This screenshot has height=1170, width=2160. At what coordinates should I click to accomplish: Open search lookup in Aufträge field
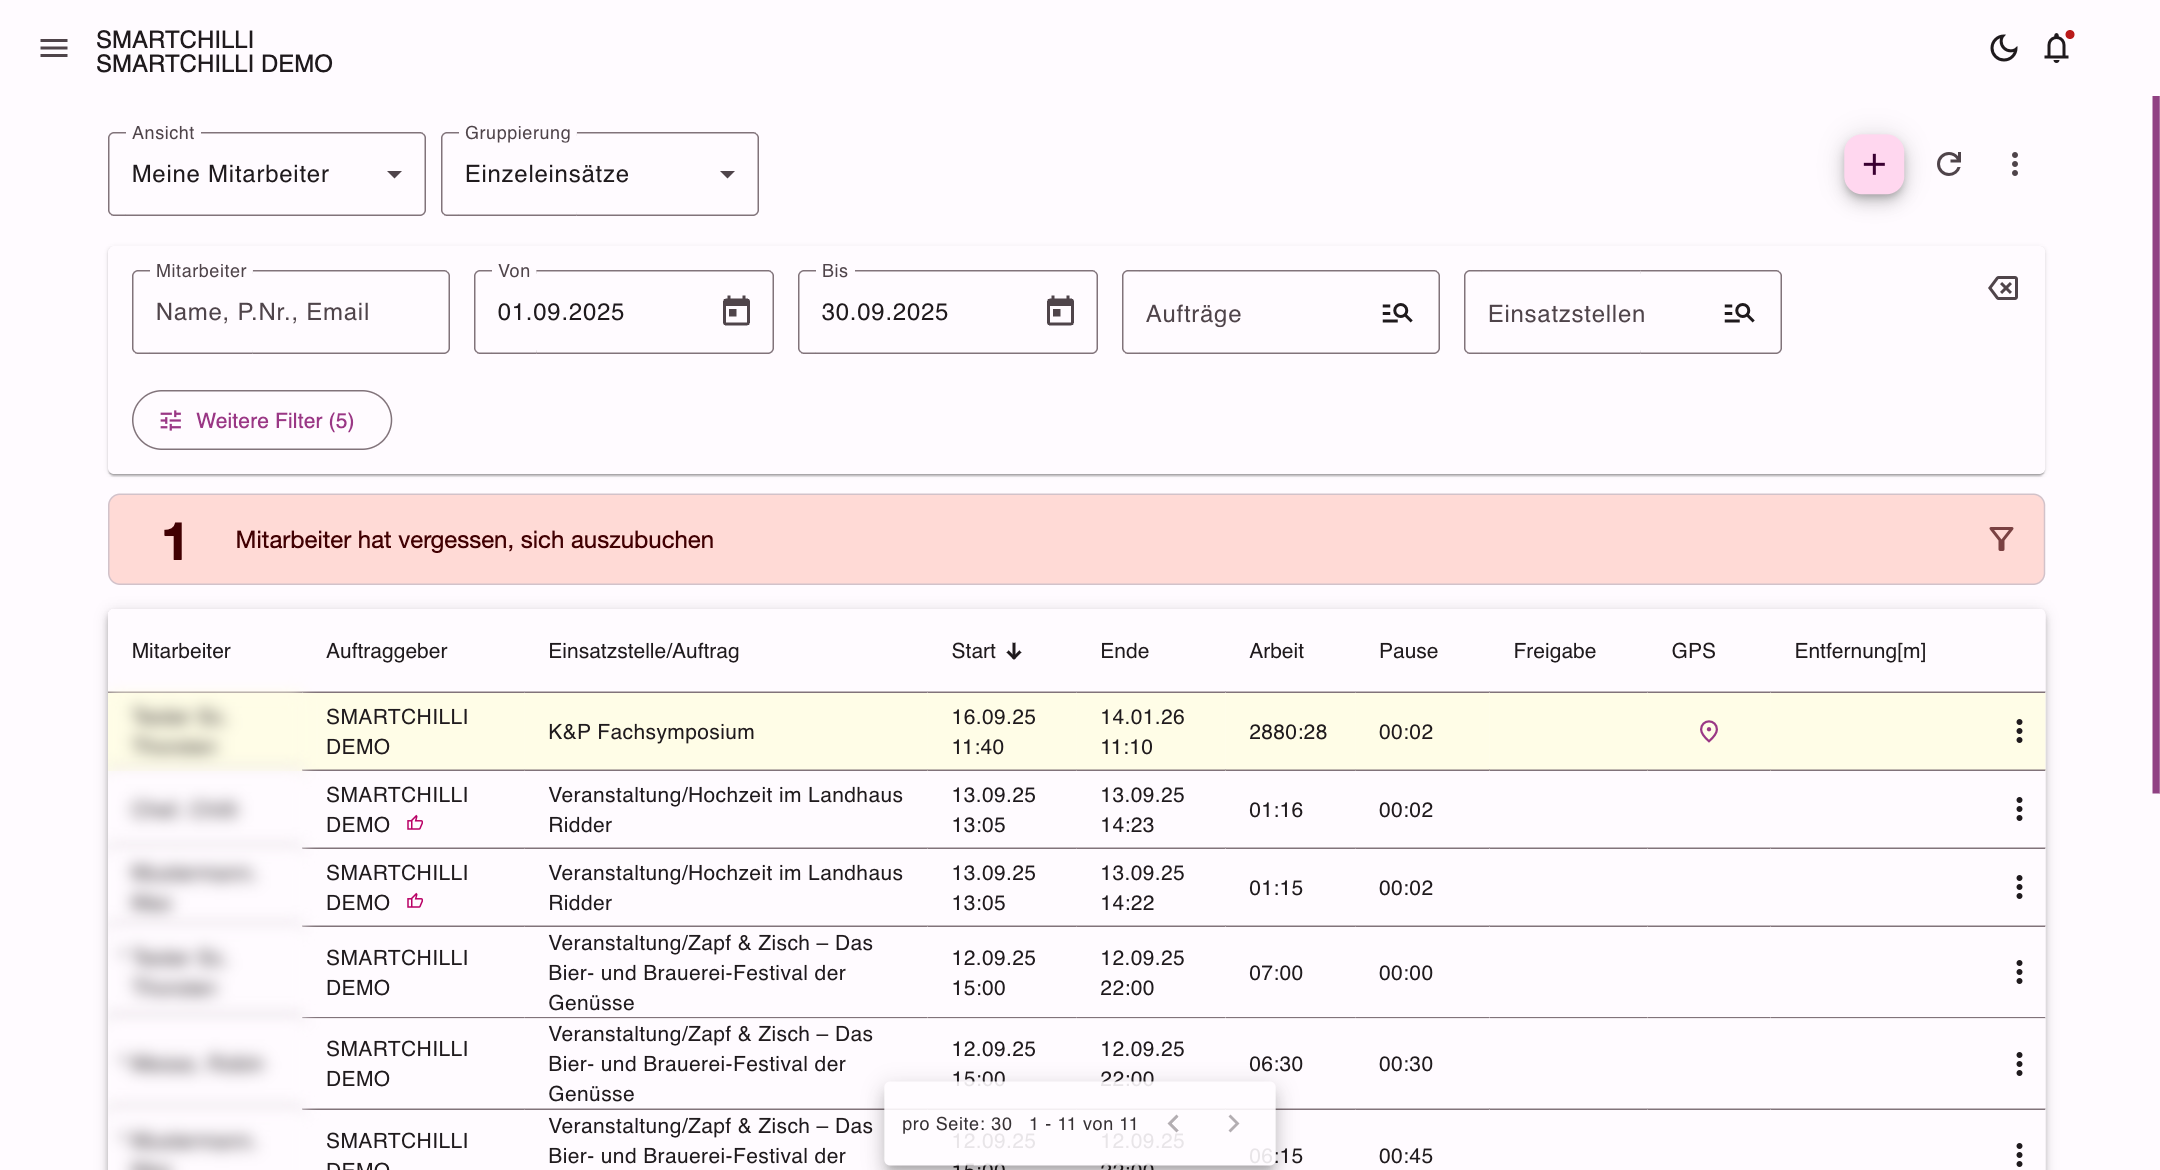click(1397, 313)
